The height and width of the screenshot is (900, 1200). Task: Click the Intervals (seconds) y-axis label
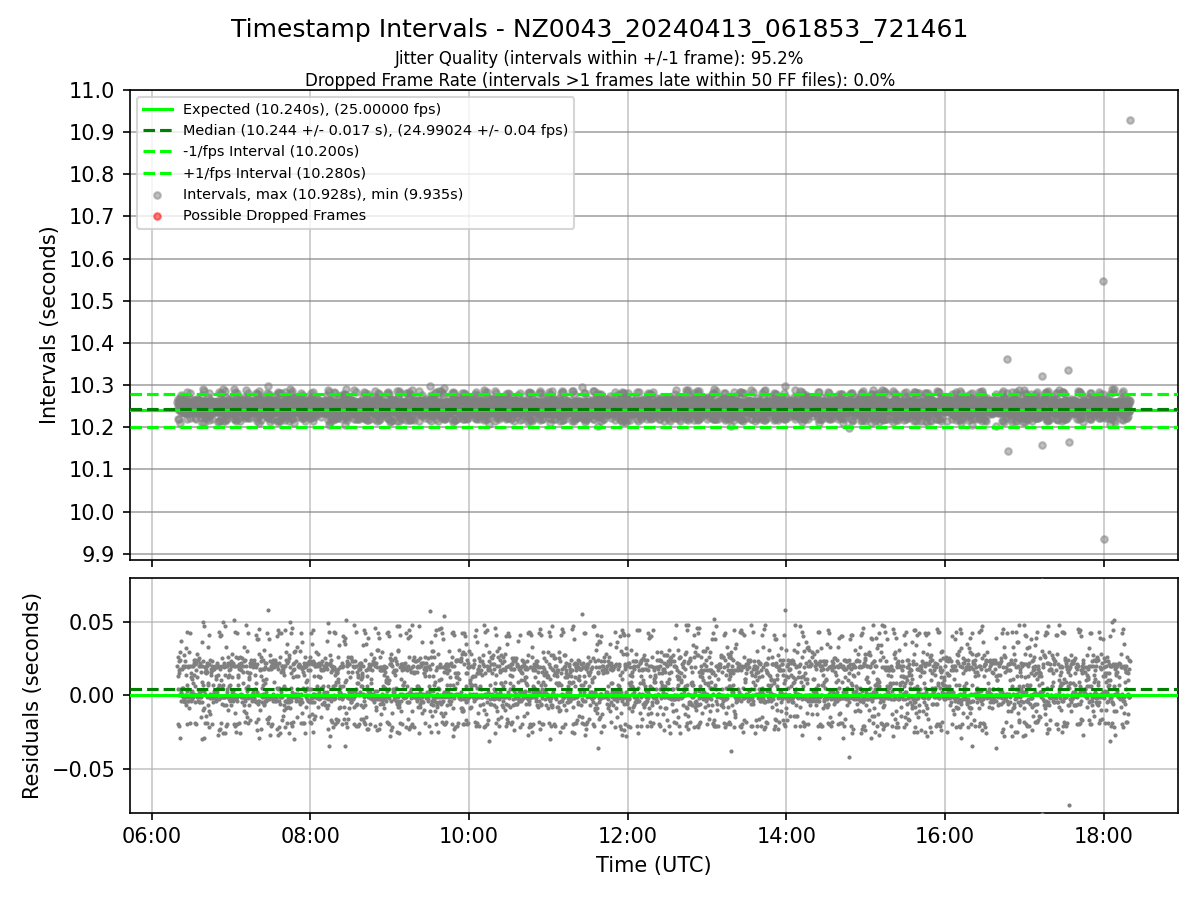(x=49, y=325)
